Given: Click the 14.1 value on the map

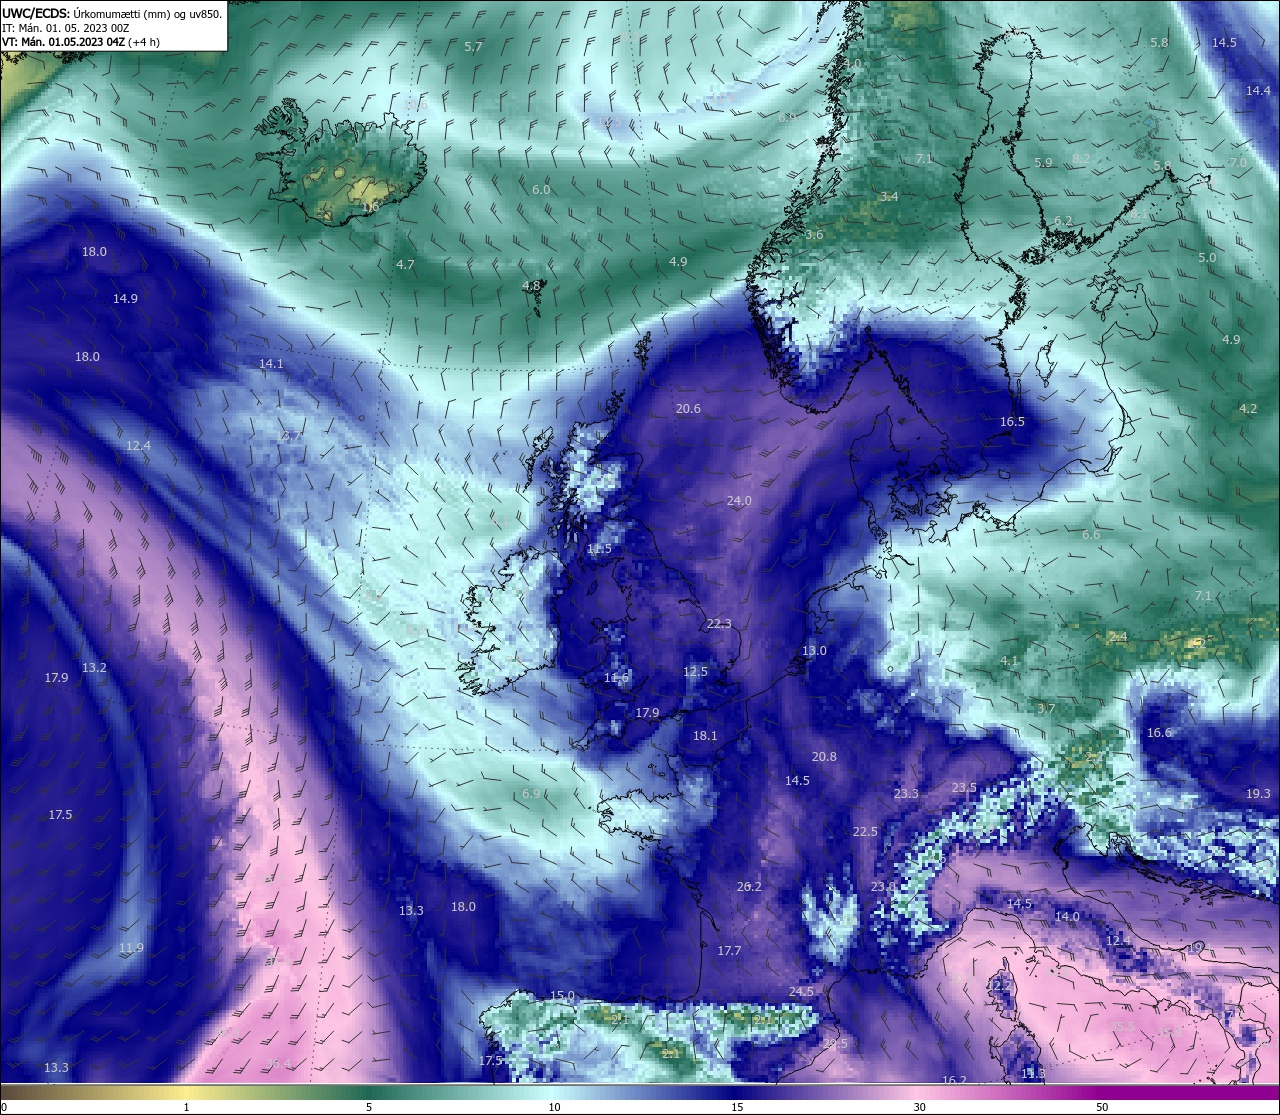Looking at the screenshot, I should [x=271, y=364].
